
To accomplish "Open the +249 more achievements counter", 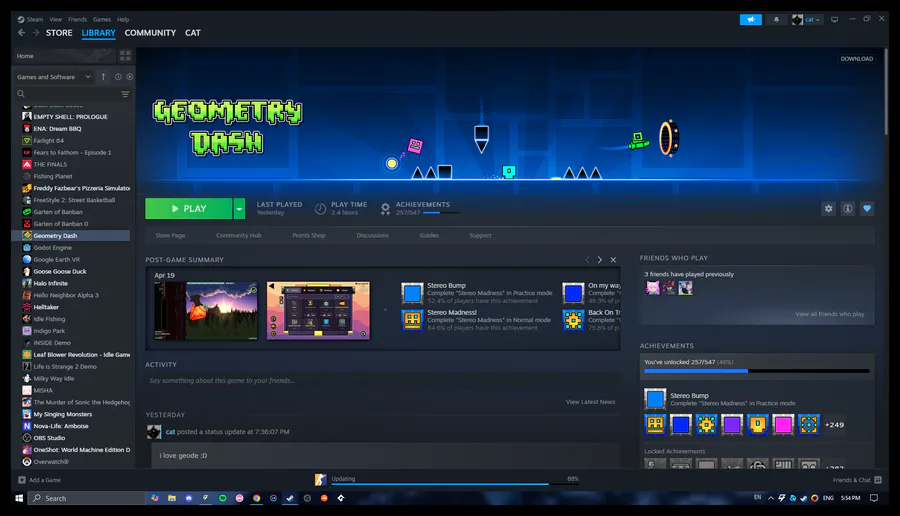I will pyautogui.click(x=834, y=425).
